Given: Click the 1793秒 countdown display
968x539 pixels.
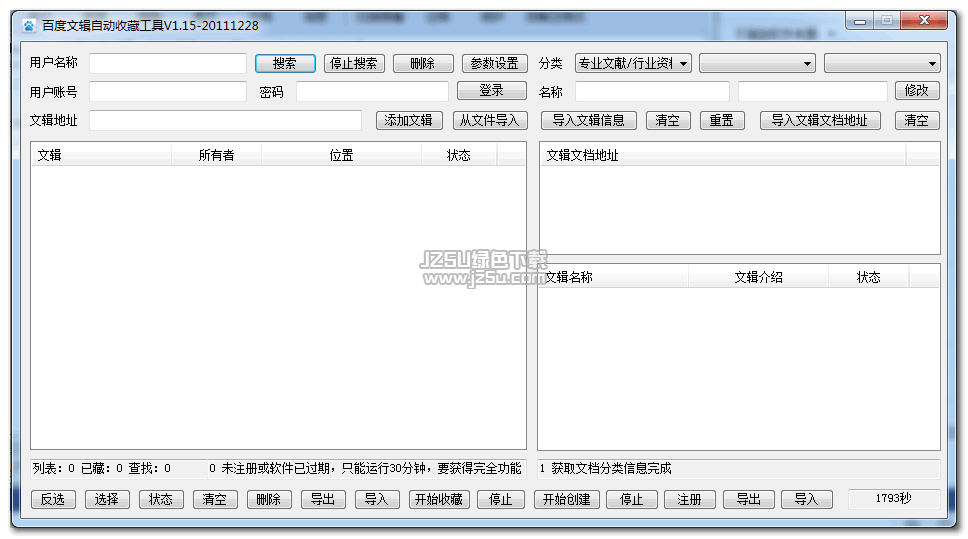Looking at the screenshot, I should point(894,498).
